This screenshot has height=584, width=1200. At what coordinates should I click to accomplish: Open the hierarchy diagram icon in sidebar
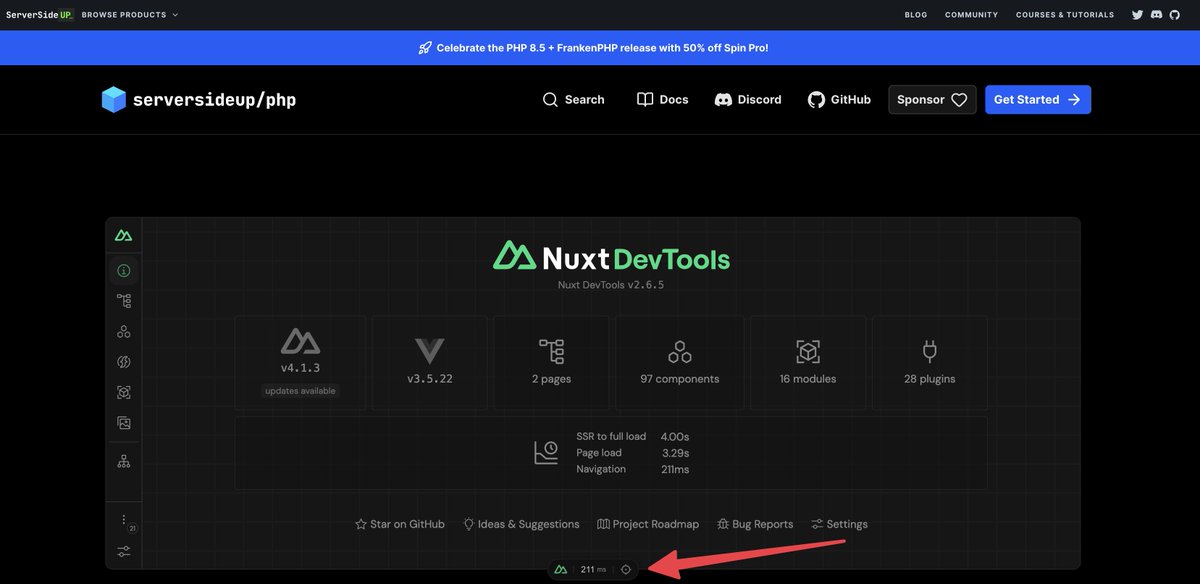click(x=124, y=461)
